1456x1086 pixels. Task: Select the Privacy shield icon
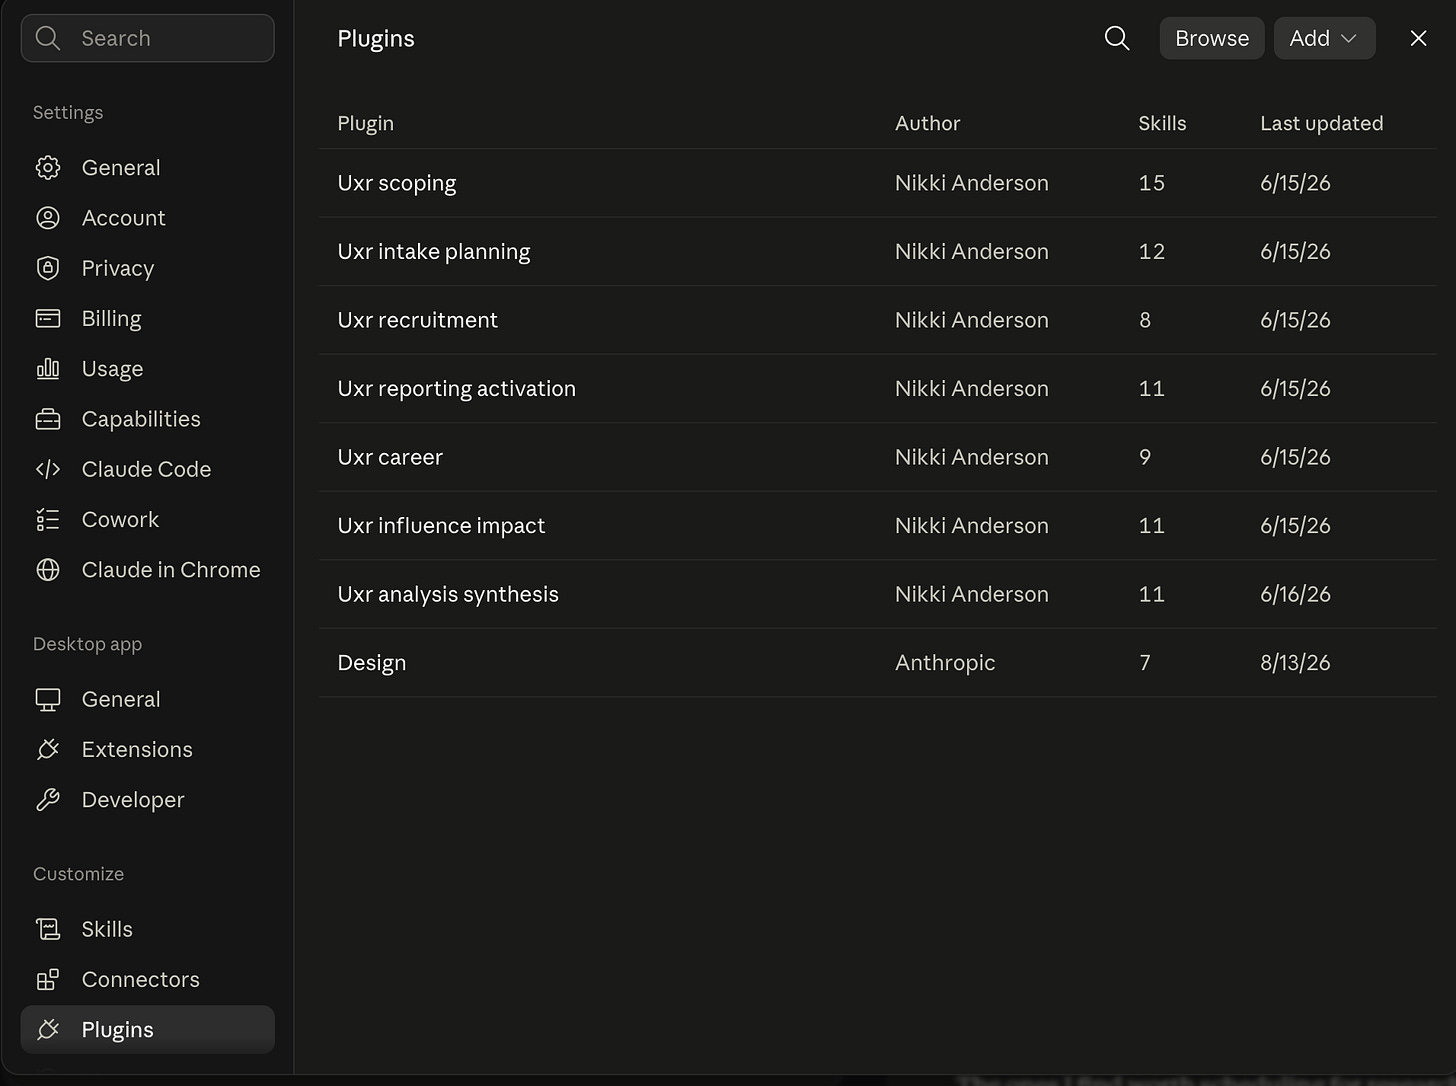coord(48,268)
